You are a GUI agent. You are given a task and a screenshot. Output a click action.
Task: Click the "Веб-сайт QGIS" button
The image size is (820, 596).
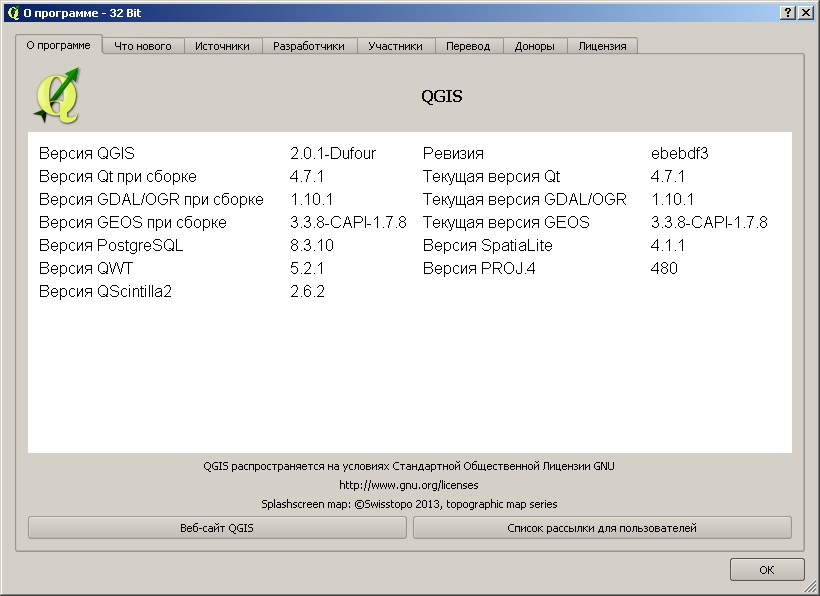coord(217,527)
